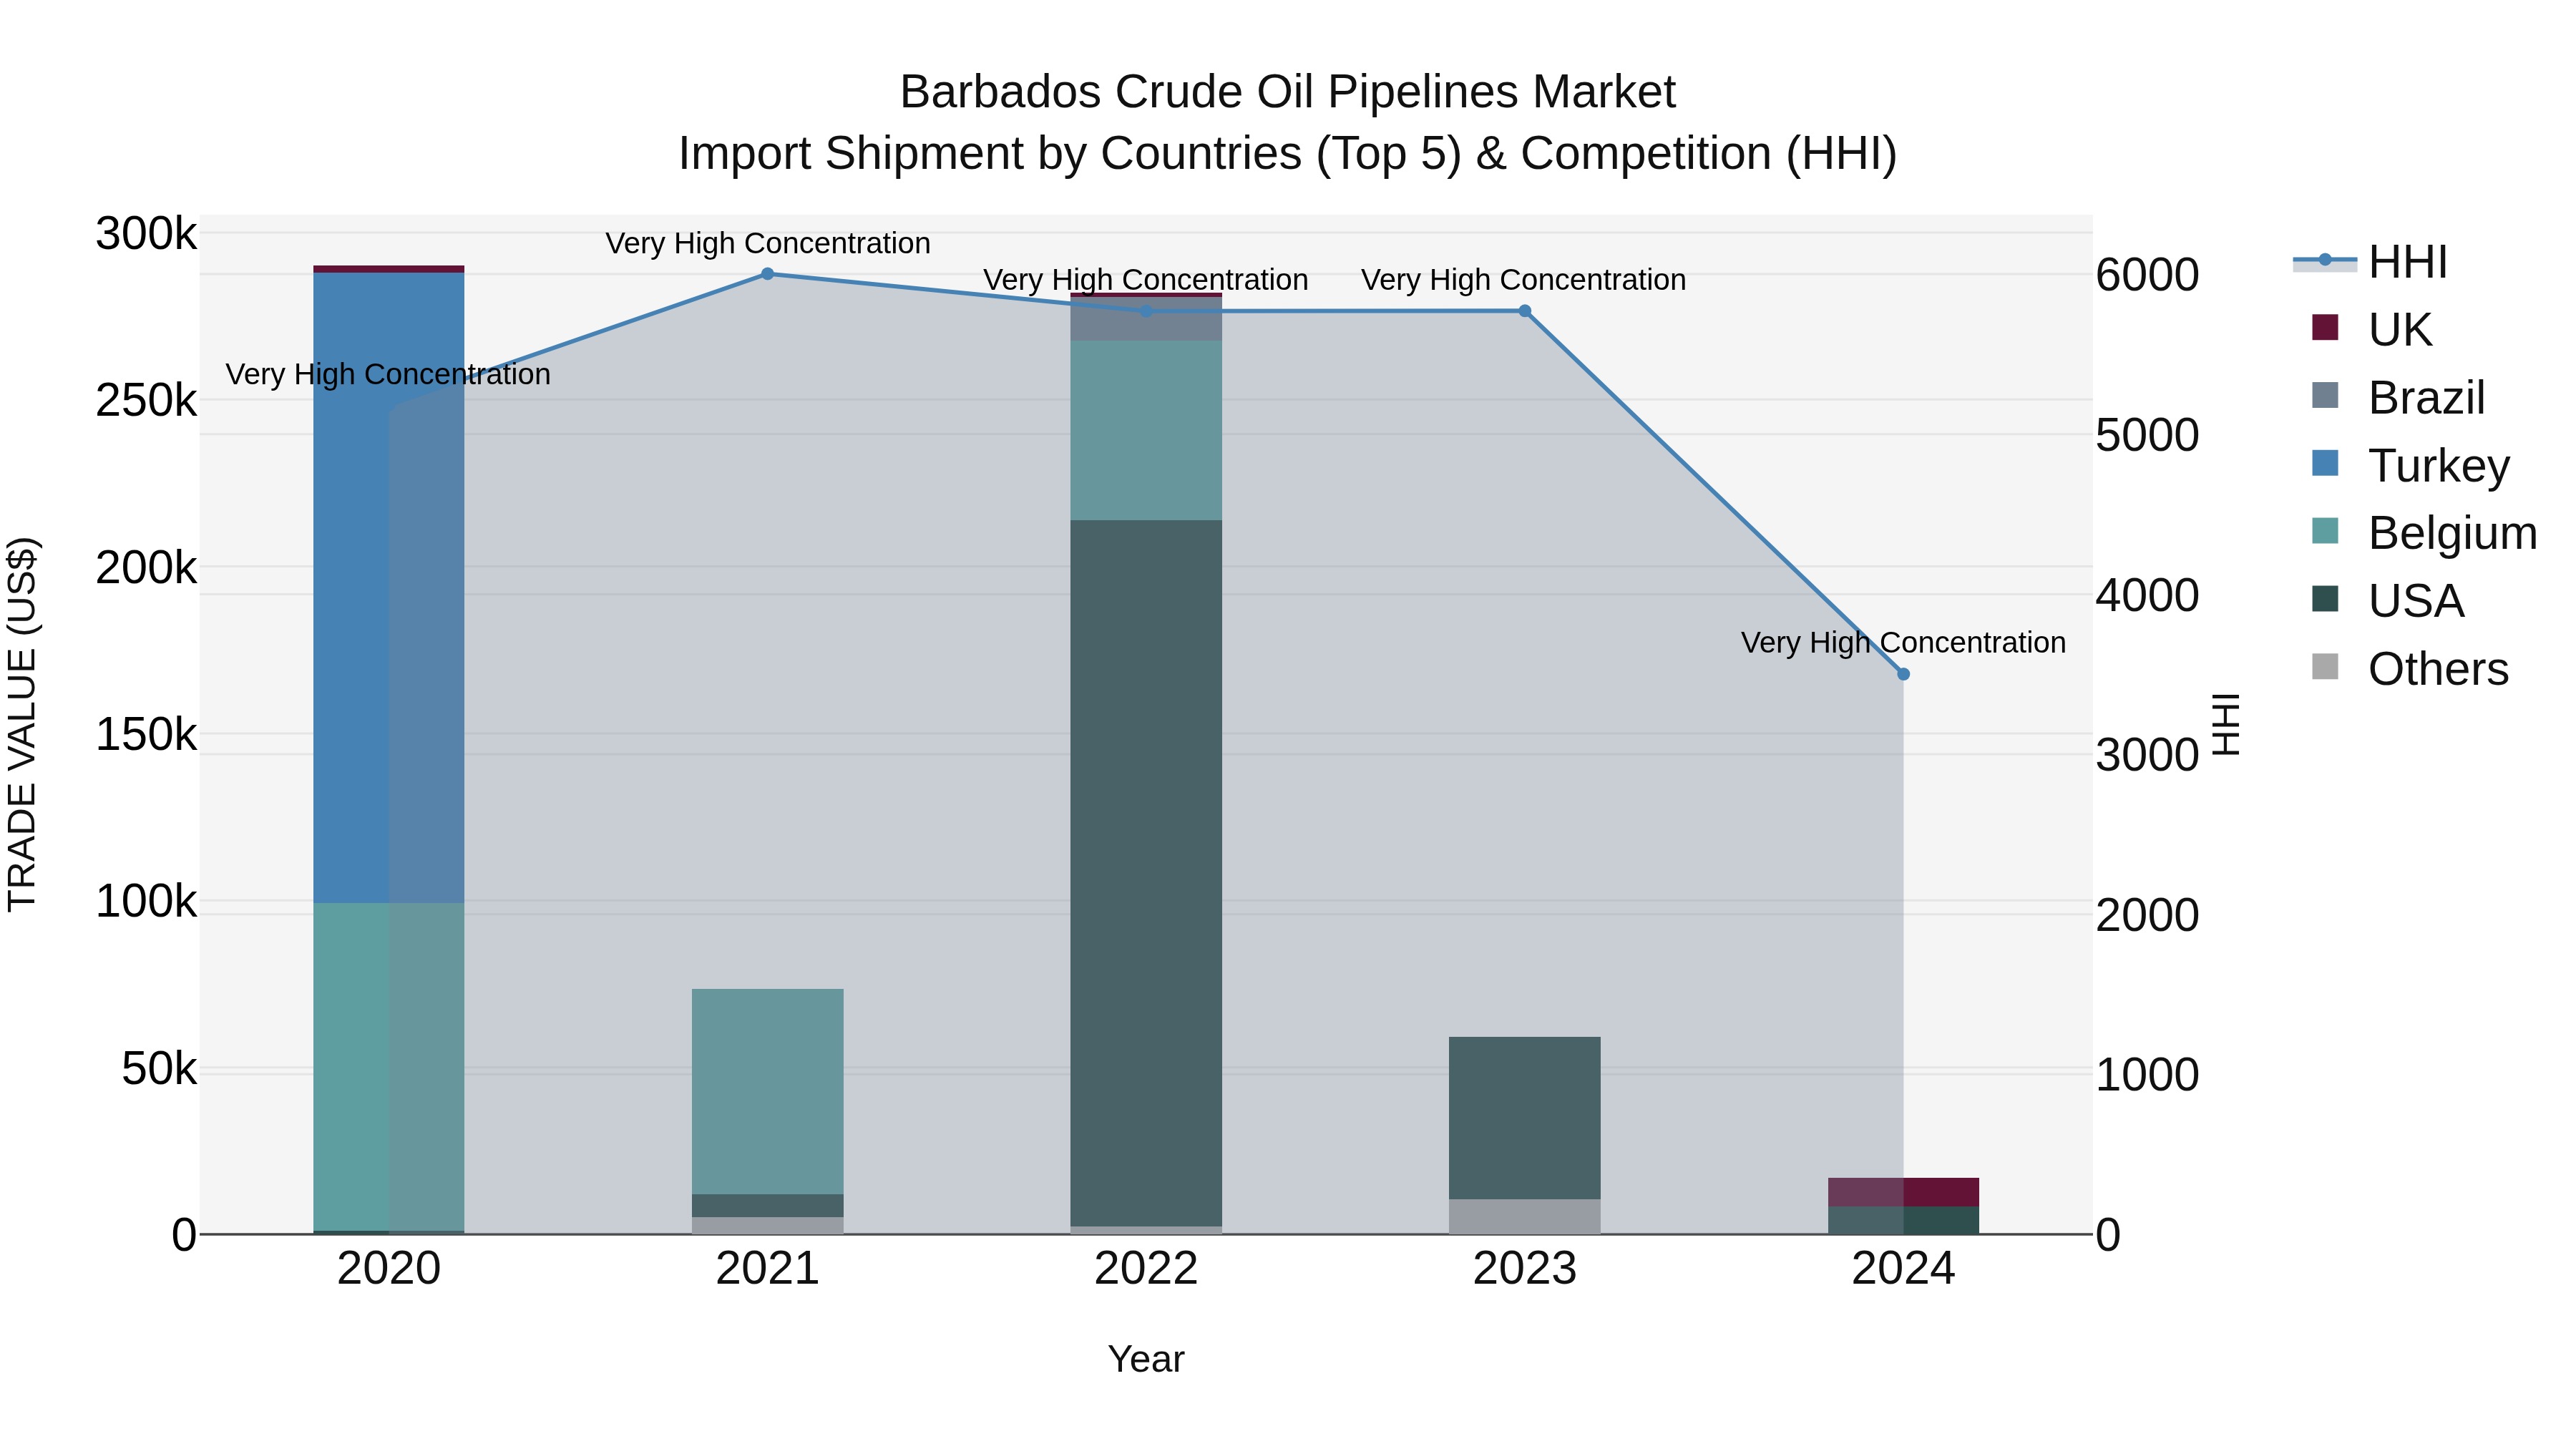
Task: Toggle the Turkey legend entry
Action: [2411, 465]
